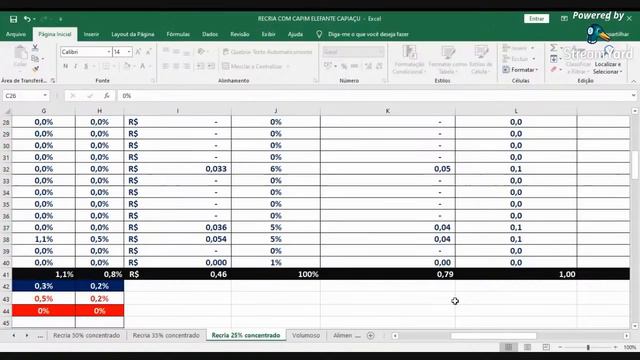Apply comma thousands separator style
Viewport: 640px width, 360px height.
pyautogui.click(x=354, y=66)
